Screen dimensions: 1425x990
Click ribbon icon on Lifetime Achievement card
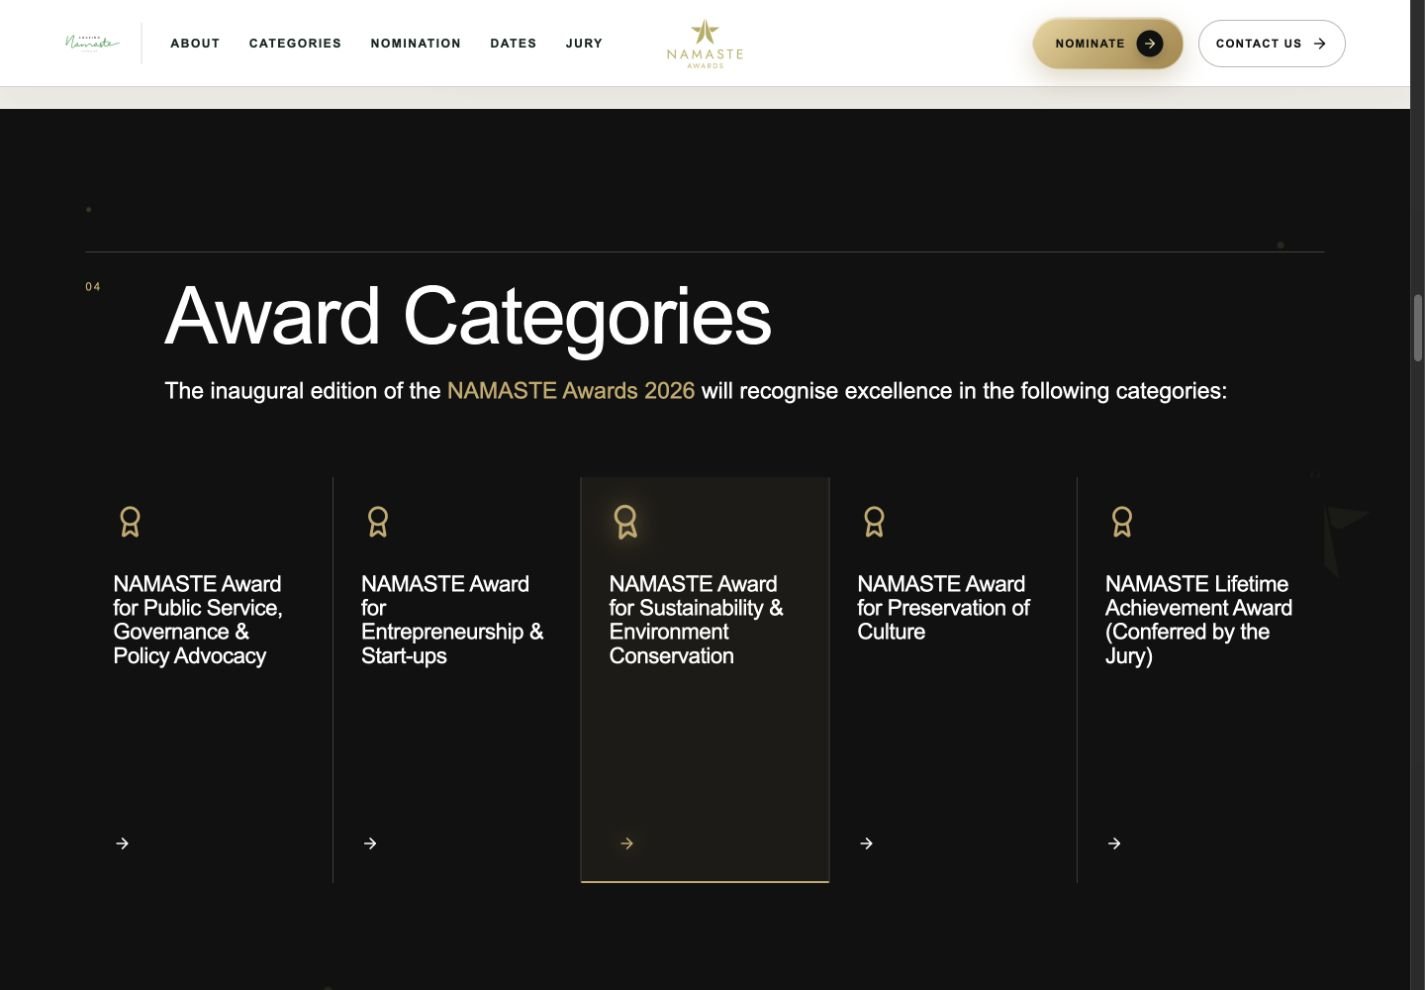coord(1122,522)
